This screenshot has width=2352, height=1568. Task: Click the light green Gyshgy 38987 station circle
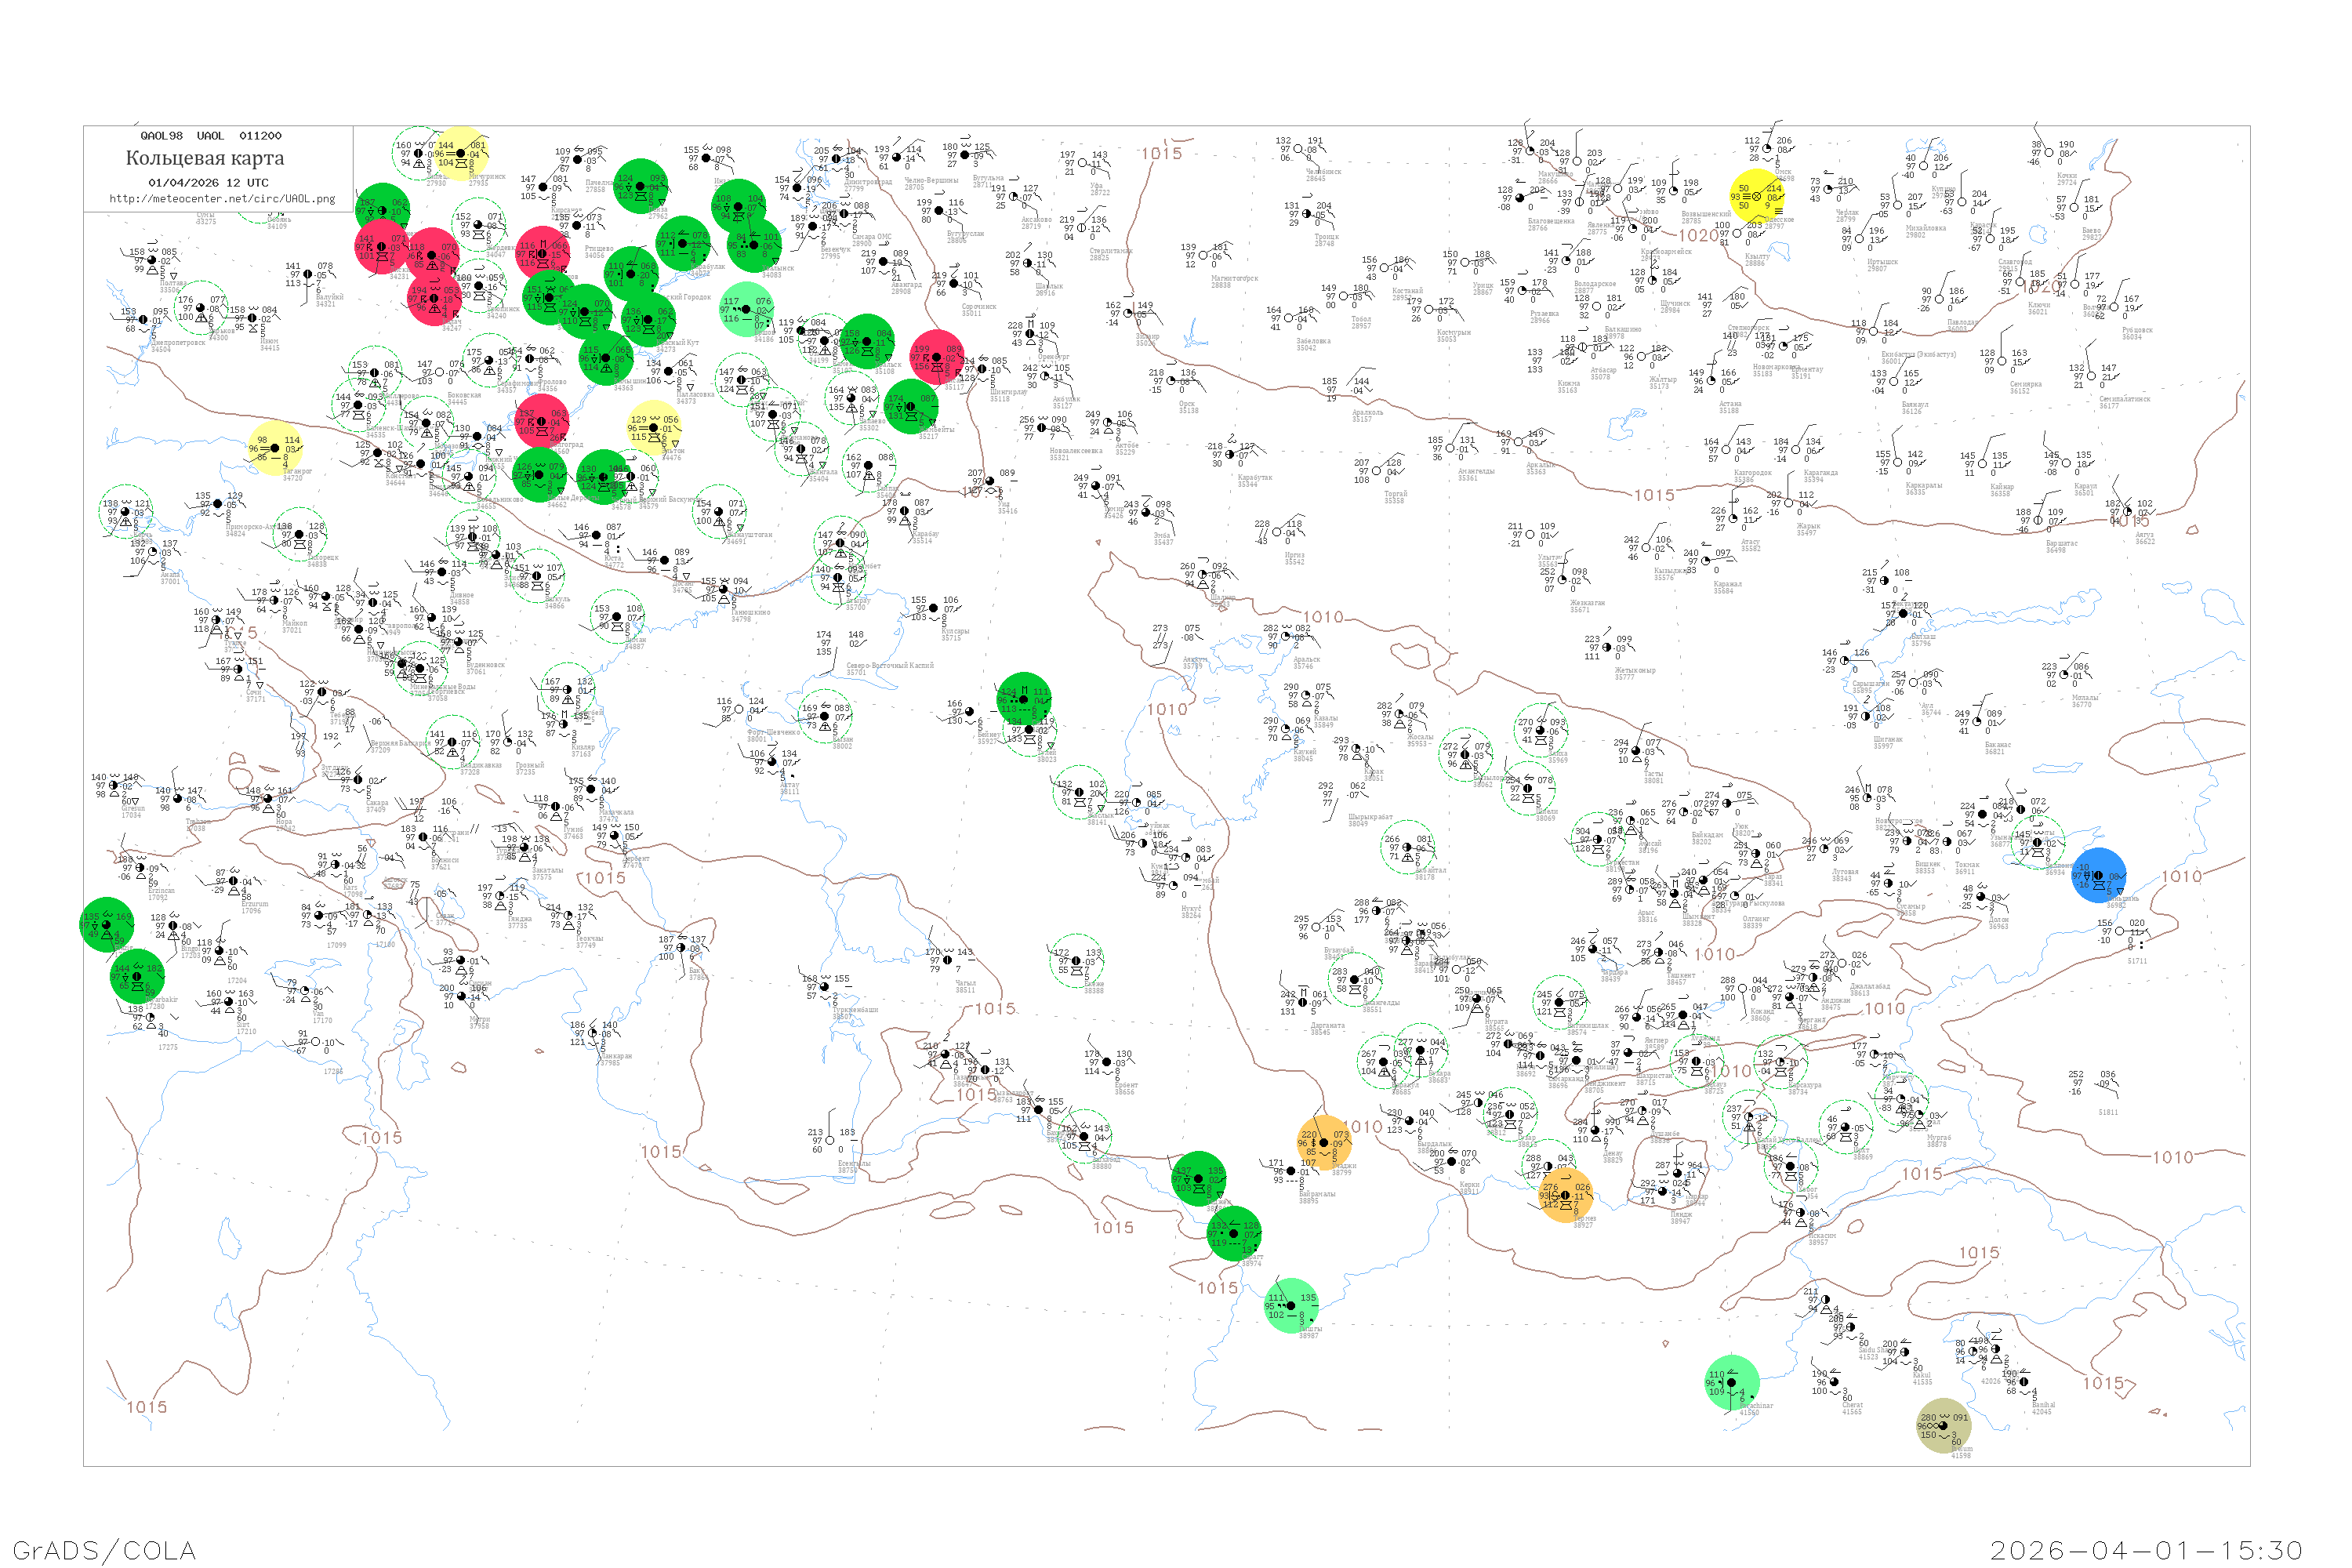(1291, 1305)
